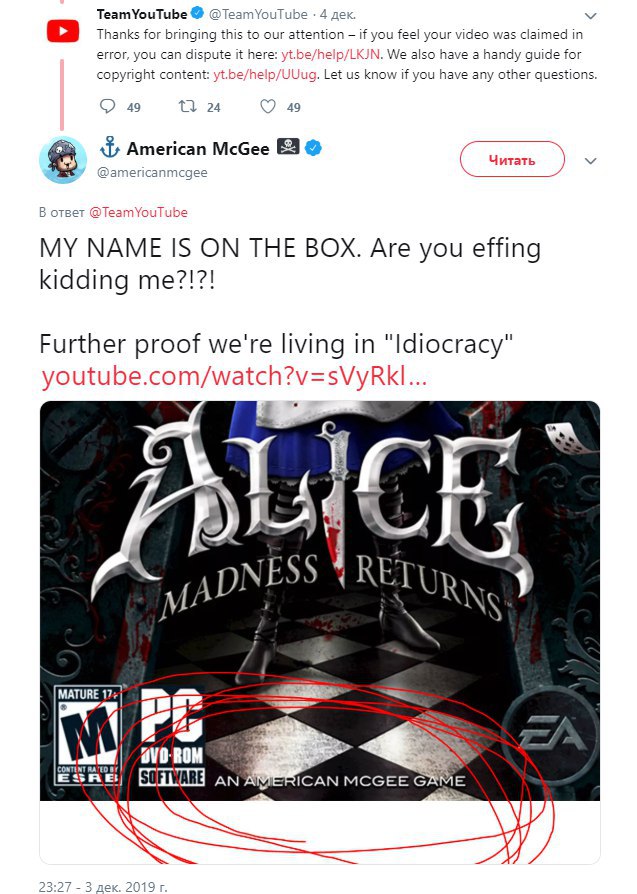Open the yt.be/help/UUug copyright guide link
Screen dimensions: 637x894
(265, 75)
